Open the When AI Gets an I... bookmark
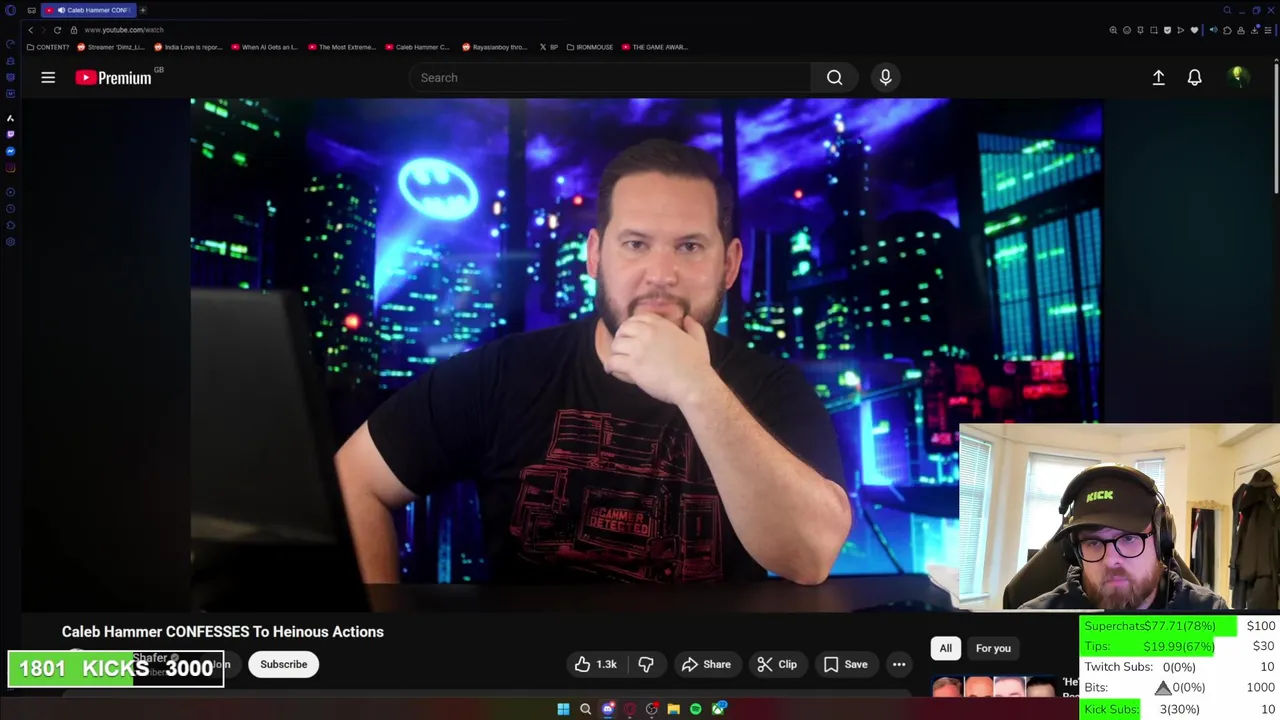 265,47
